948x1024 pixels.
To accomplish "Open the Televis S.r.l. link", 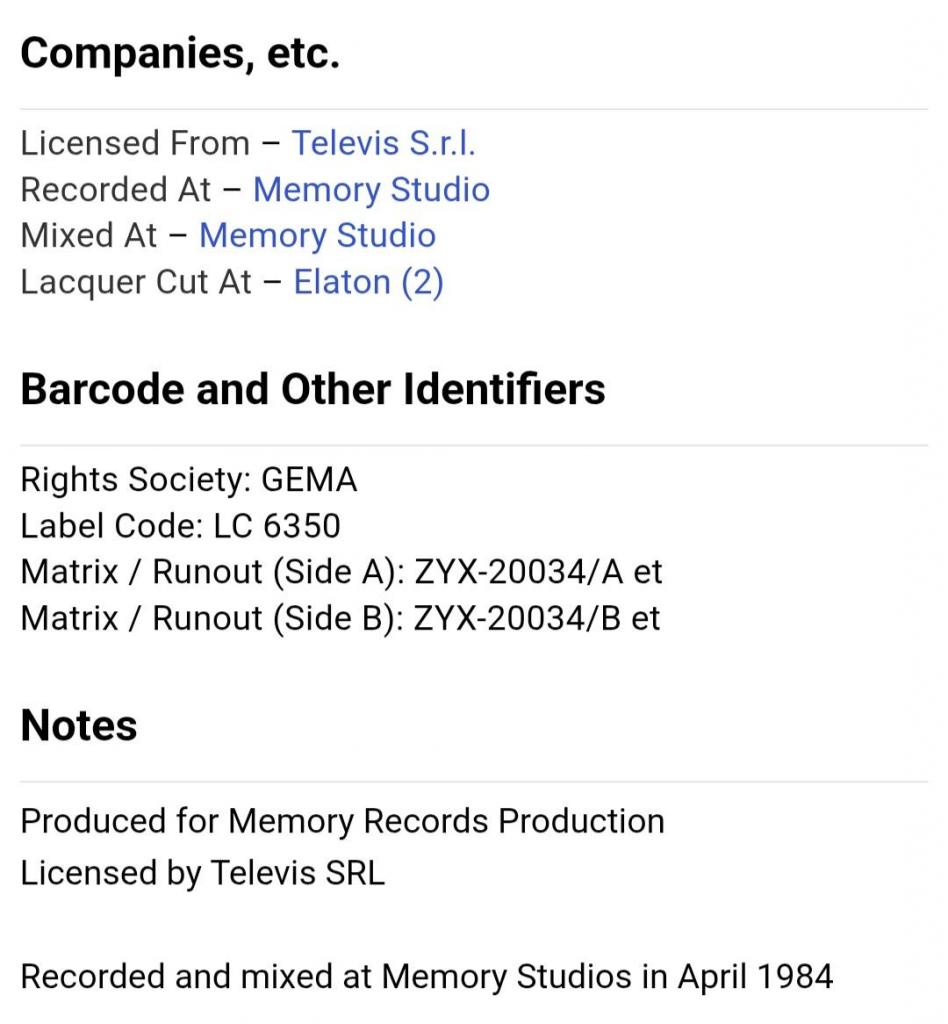I will click(383, 143).
